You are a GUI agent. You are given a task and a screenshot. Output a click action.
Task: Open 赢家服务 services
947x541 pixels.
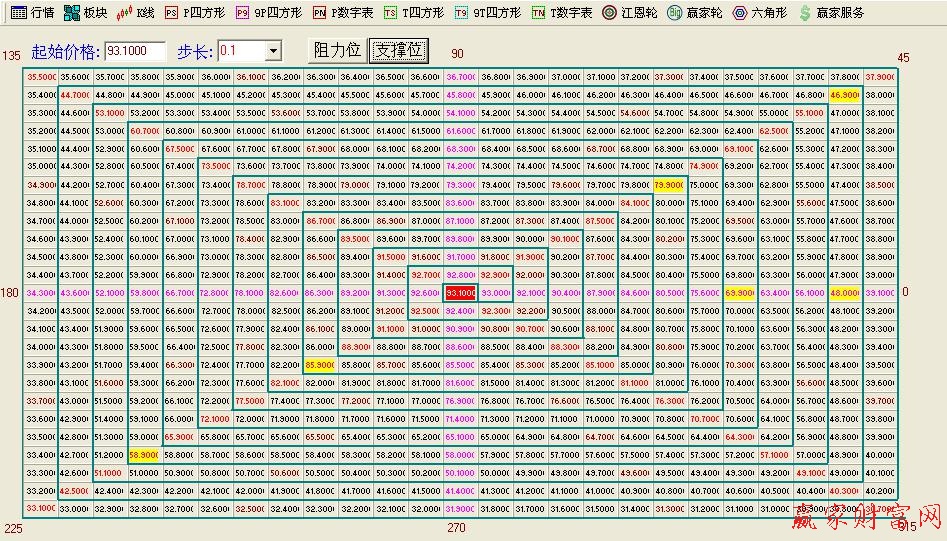[830, 13]
